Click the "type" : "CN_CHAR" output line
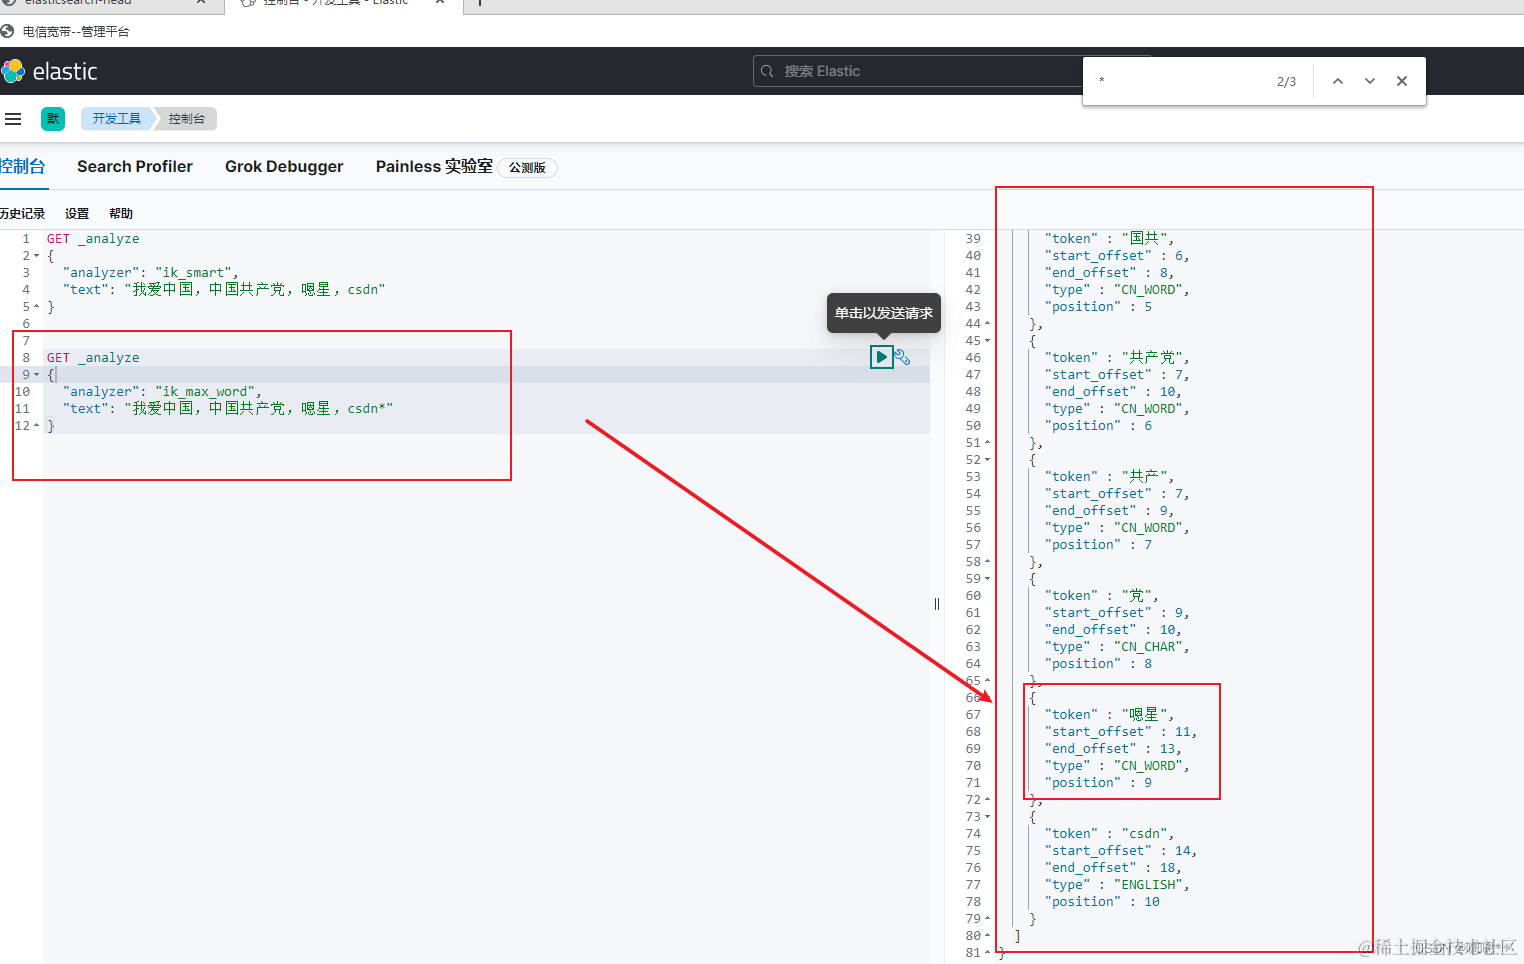The image size is (1524, 964). tap(1117, 647)
